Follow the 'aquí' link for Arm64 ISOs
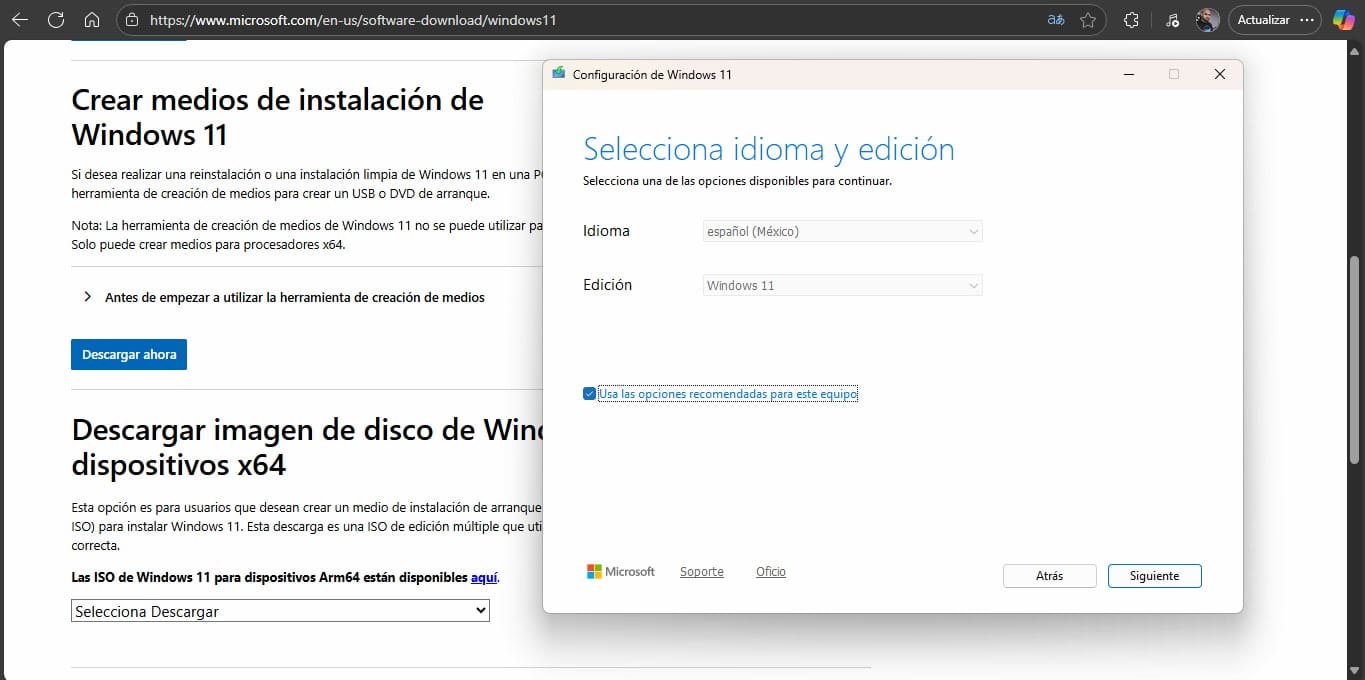This screenshot has height=680, width=1365. 484,577
